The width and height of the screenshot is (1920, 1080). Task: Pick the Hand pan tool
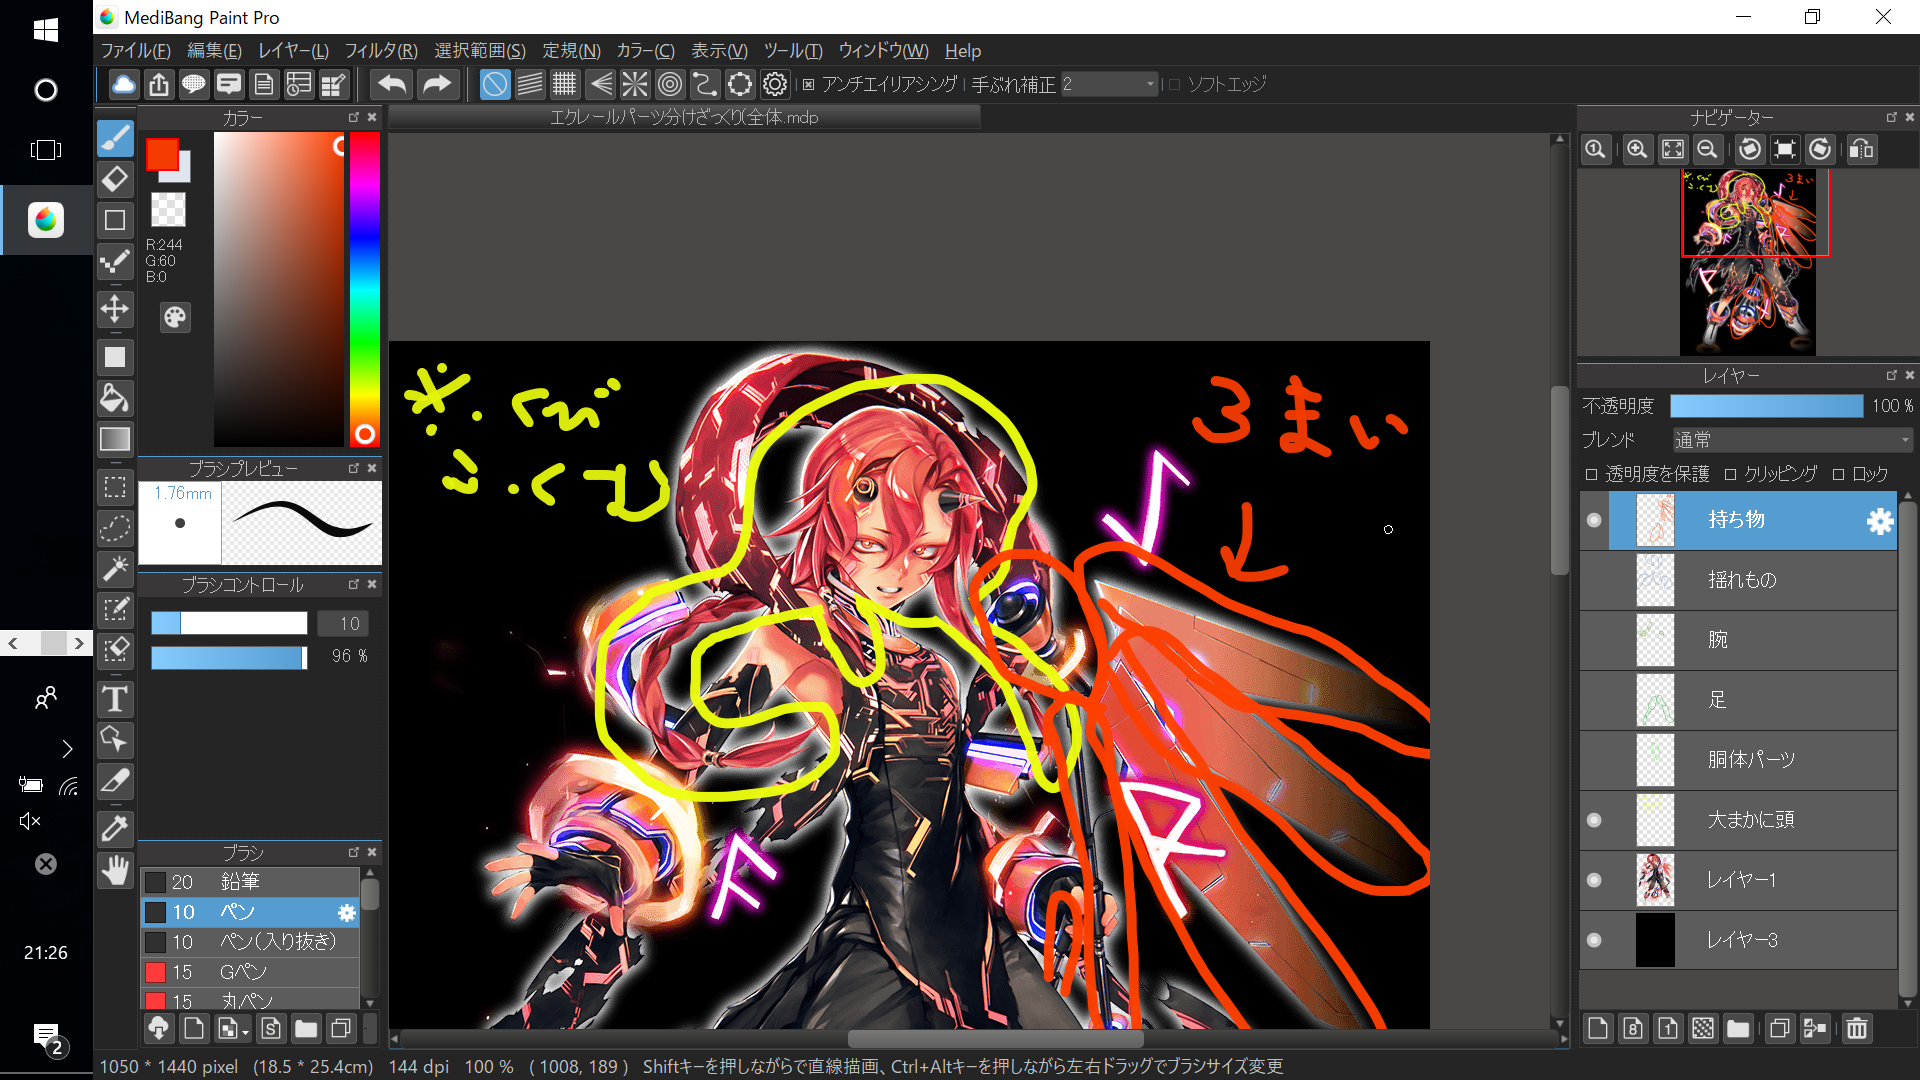point(115,871)
